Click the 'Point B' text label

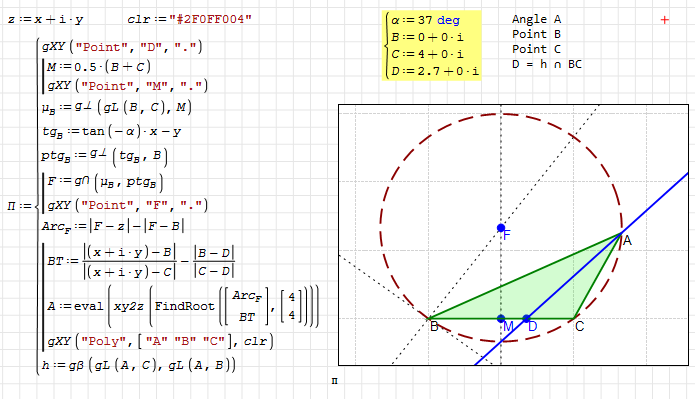coord(536,34)
